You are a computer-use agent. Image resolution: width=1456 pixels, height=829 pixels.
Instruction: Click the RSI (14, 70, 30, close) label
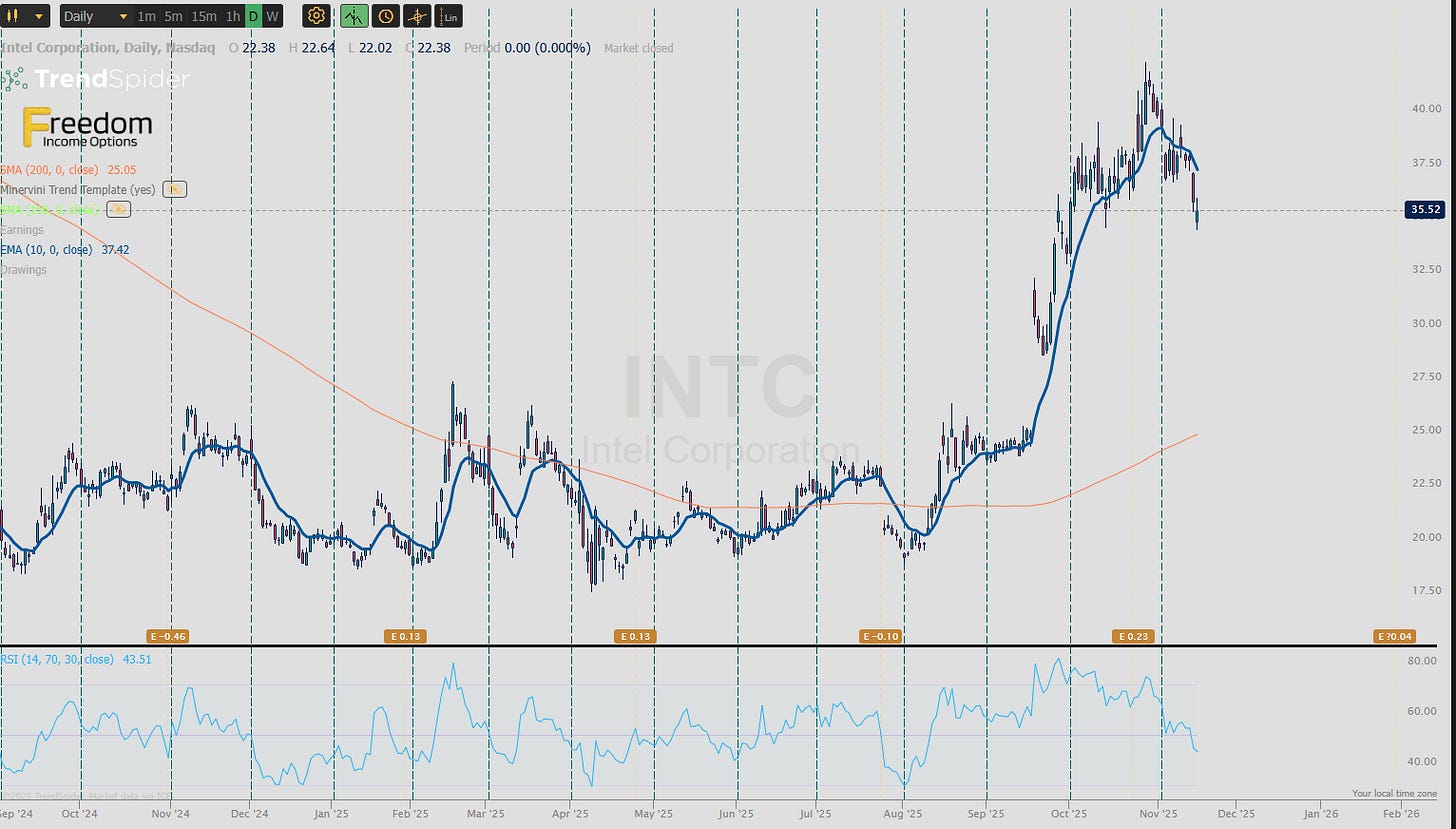(57, 659)
